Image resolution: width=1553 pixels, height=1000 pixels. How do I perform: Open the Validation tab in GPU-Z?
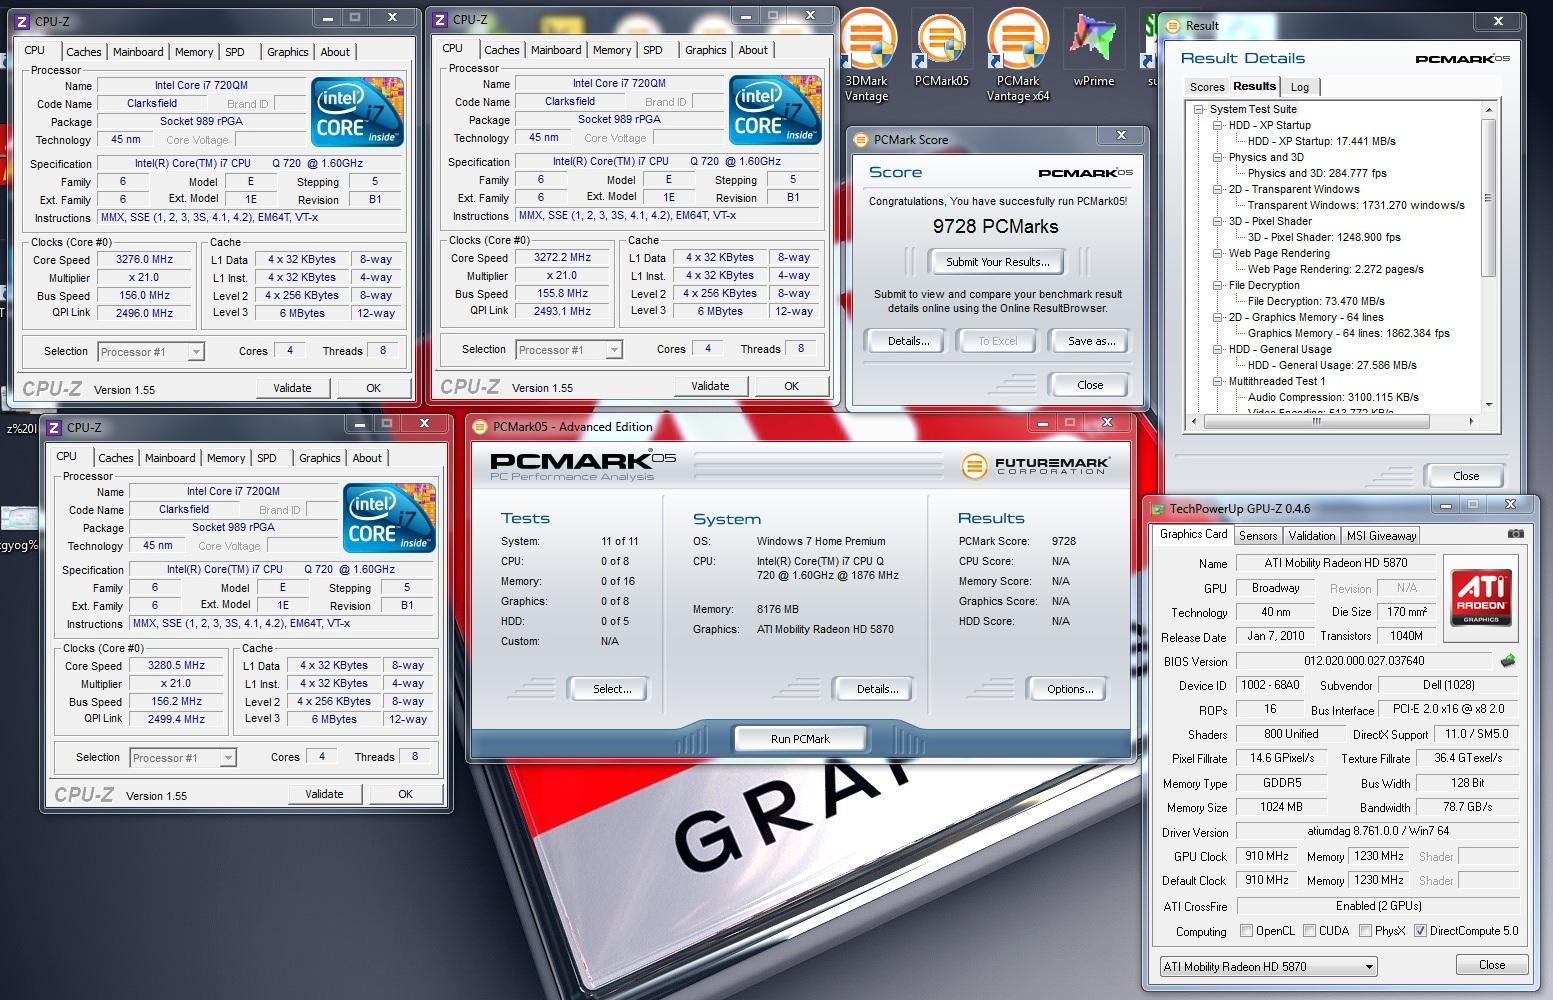coord(1311,536)
